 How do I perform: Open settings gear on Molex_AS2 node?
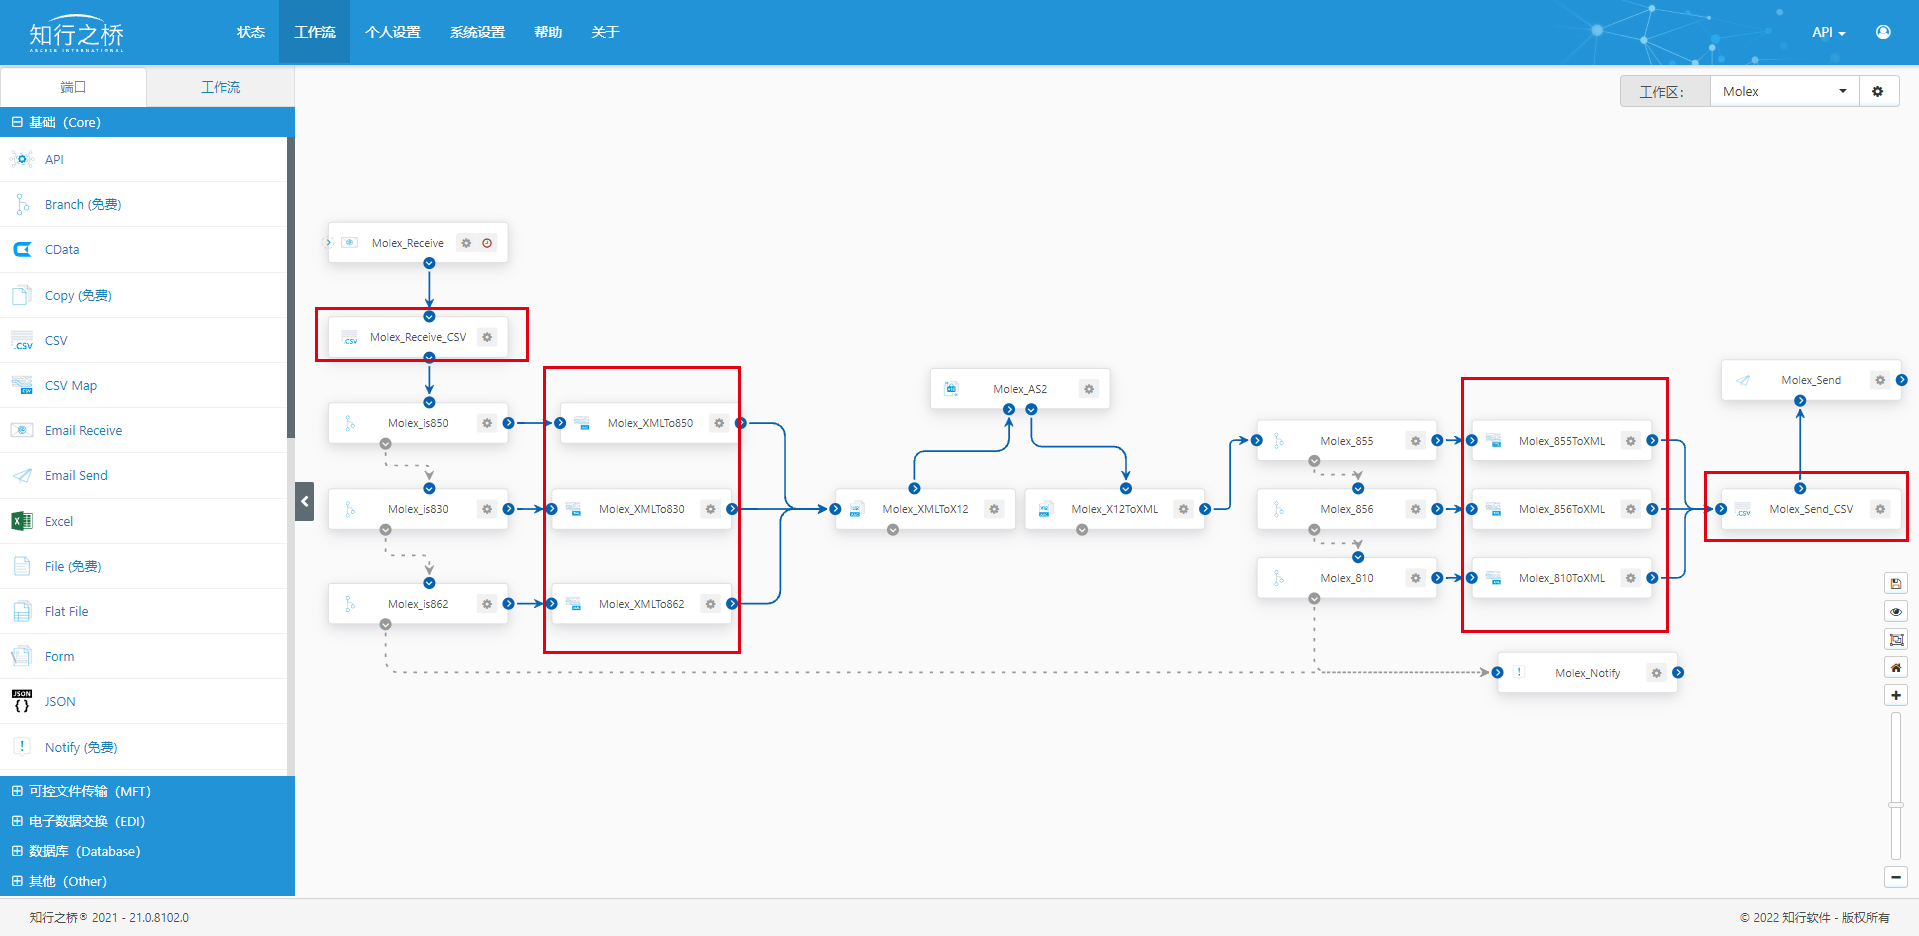click(x=1089, y=389)
